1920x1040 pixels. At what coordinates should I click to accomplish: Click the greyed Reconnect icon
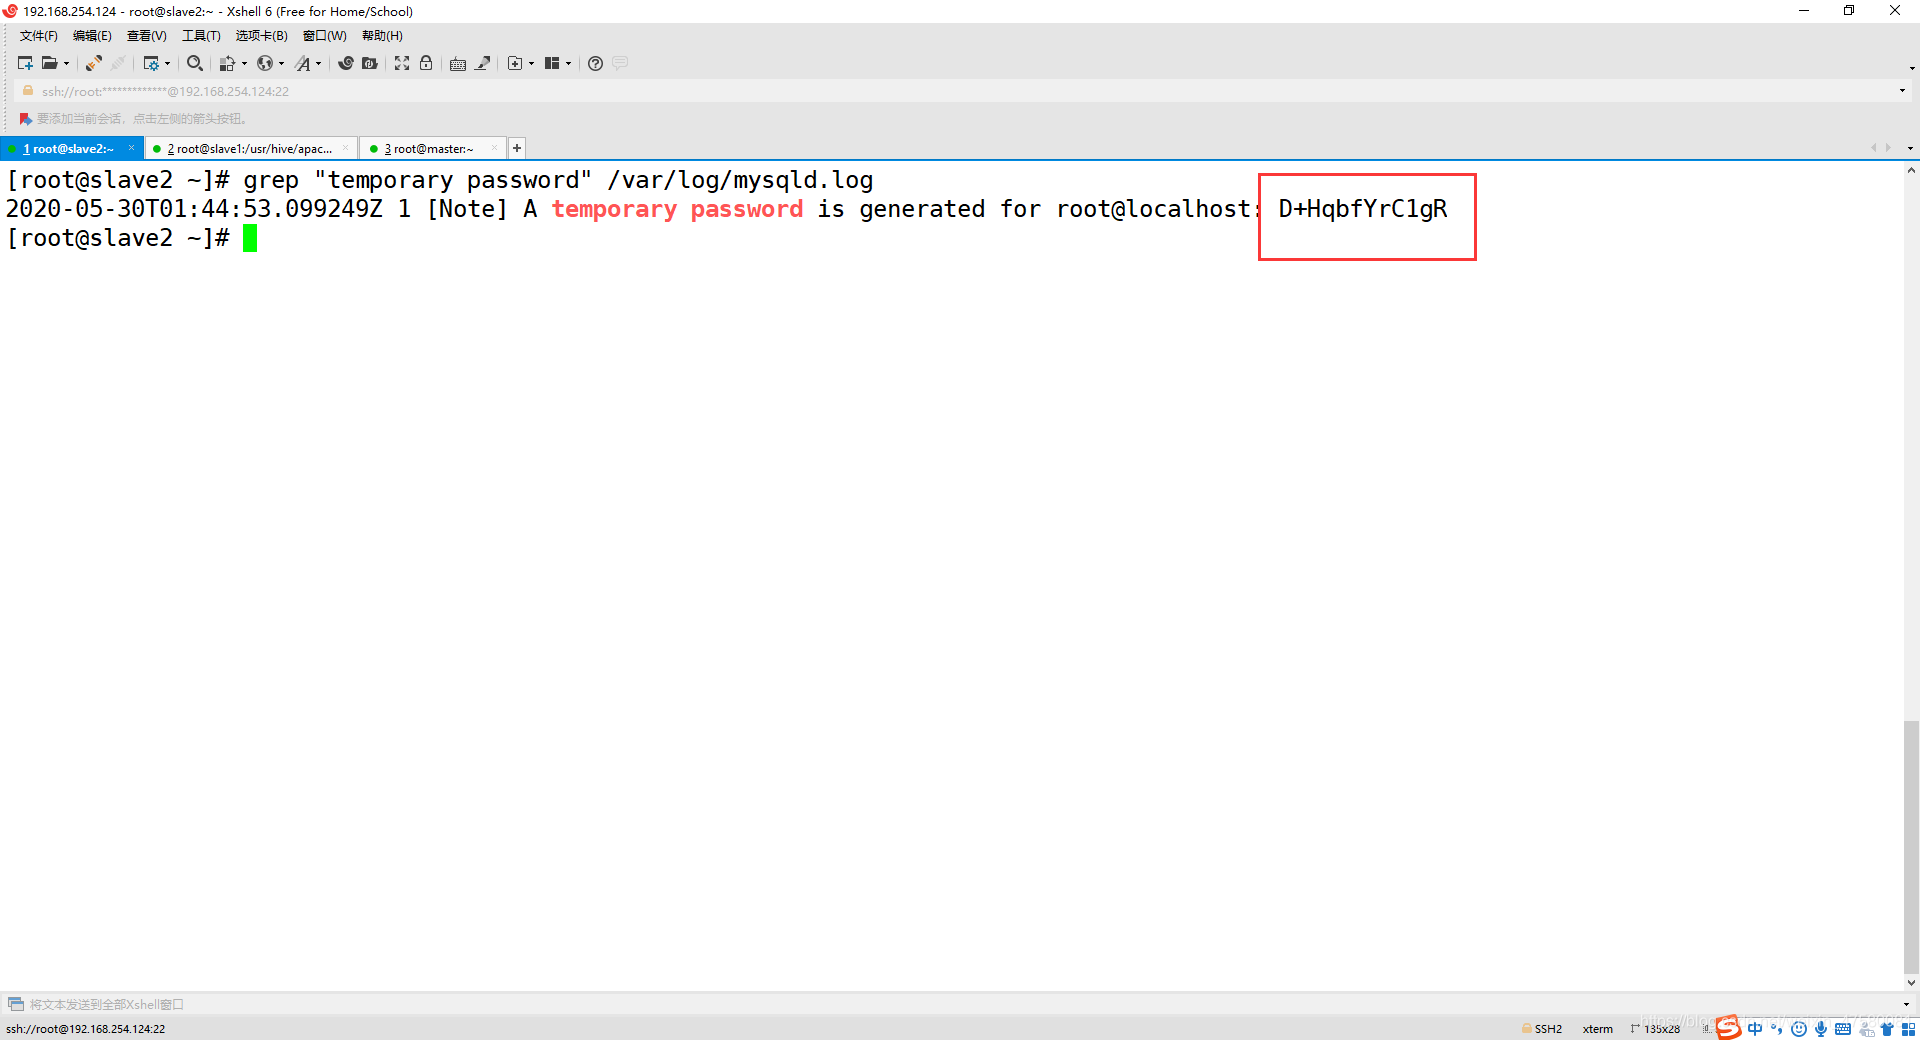coord(118,63)
